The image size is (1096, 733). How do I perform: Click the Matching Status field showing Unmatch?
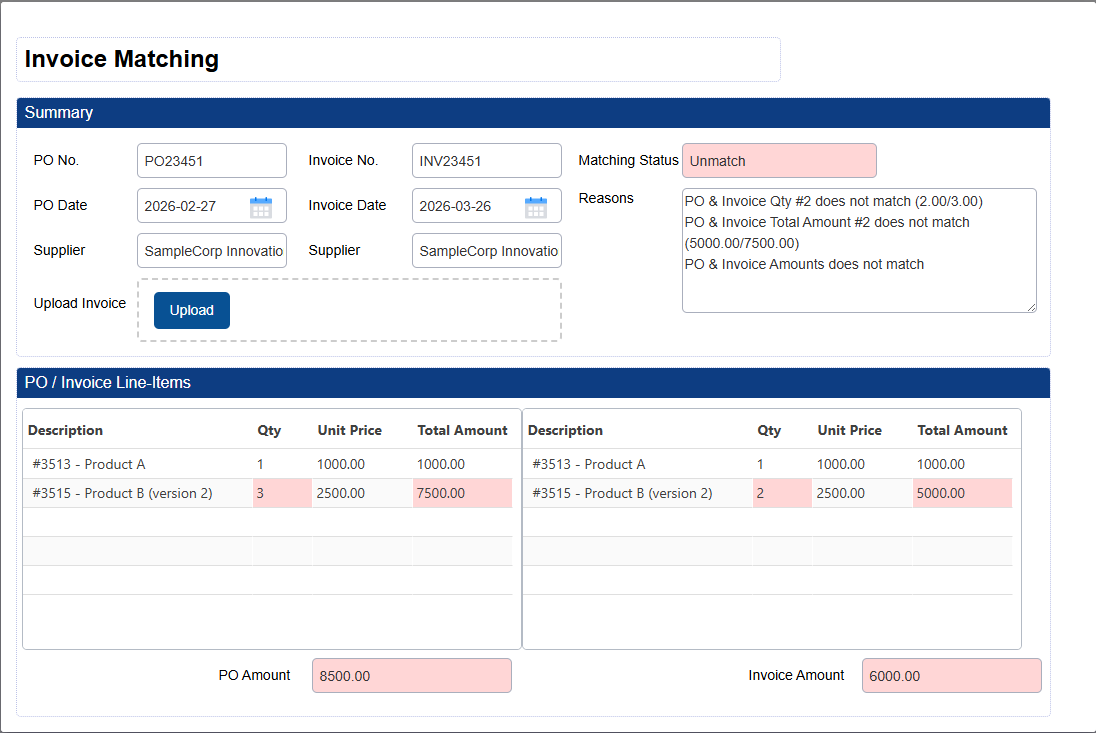[x=778, y=161]
